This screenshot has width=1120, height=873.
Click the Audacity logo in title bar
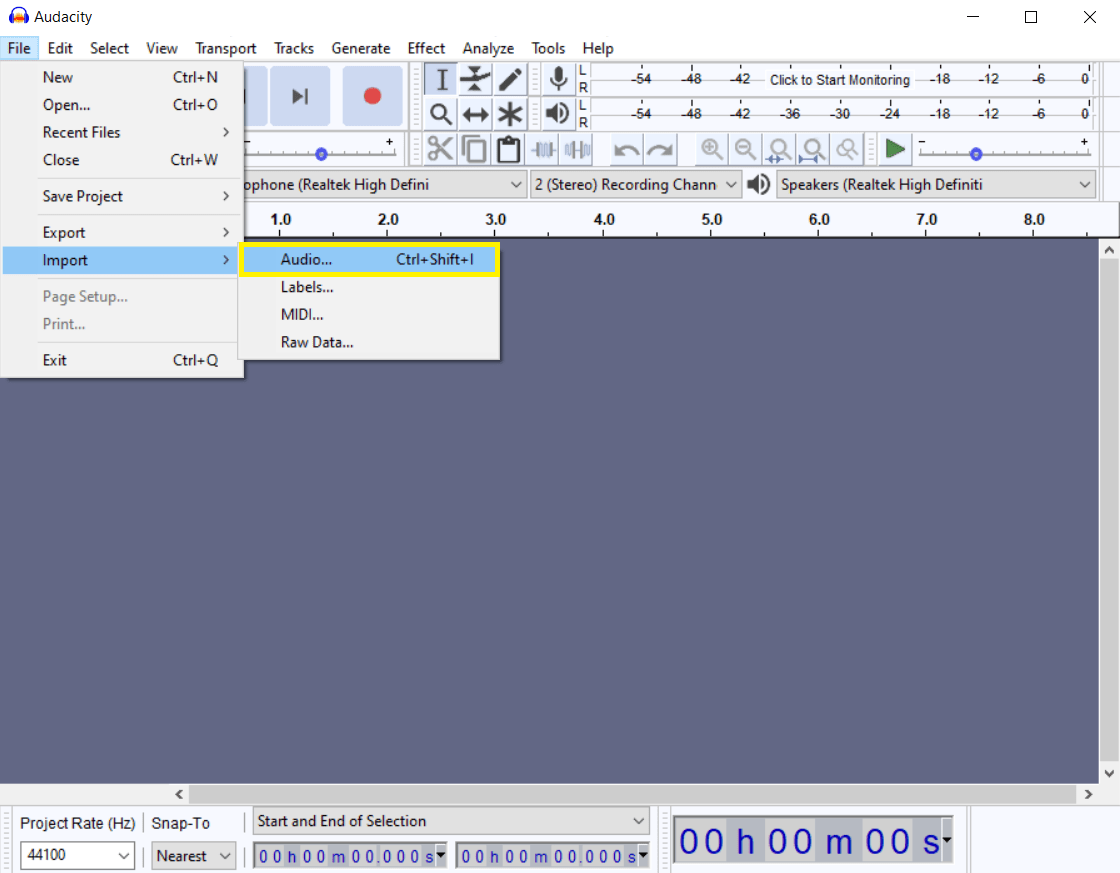[x=19, y=16]
